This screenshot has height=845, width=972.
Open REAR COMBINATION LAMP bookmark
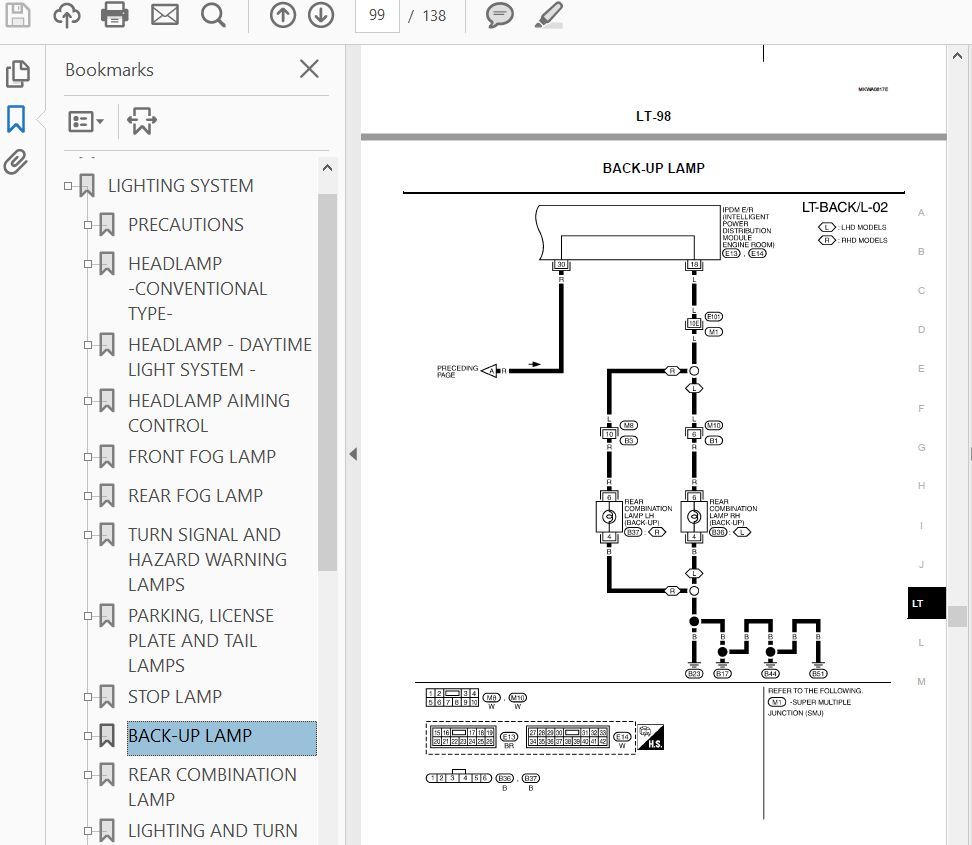(x=212, y=787)
